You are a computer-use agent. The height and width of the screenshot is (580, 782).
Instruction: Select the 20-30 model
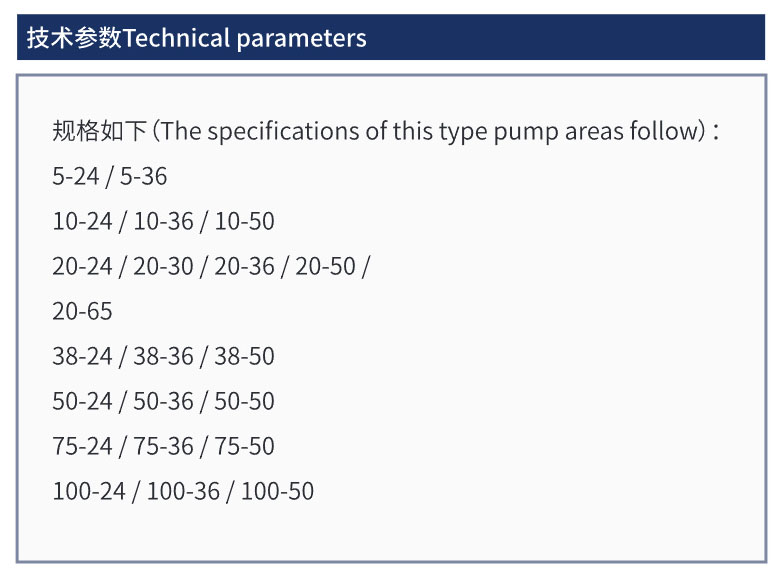tap(163, 267)
